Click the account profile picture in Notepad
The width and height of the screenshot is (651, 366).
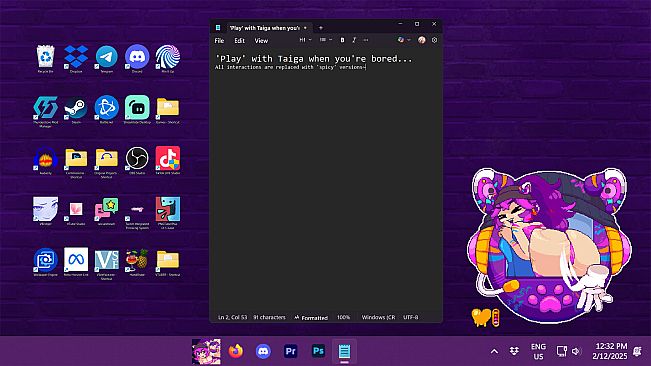point(422,40)
